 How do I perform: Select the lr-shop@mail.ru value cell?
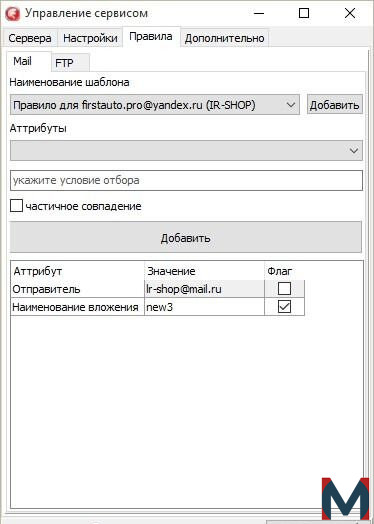coord(204,289)
